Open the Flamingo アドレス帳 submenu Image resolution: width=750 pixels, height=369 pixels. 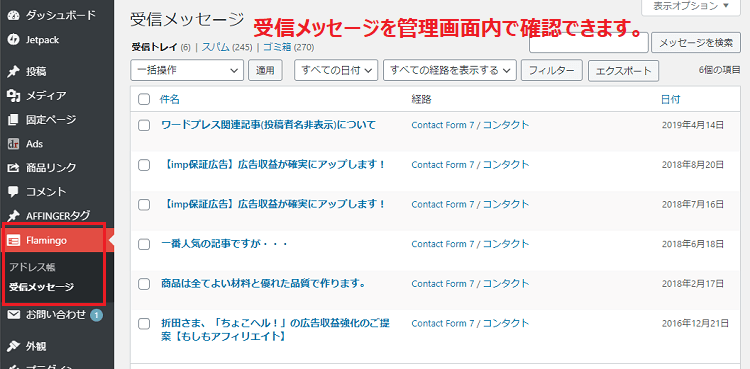(x=33, y=268)
